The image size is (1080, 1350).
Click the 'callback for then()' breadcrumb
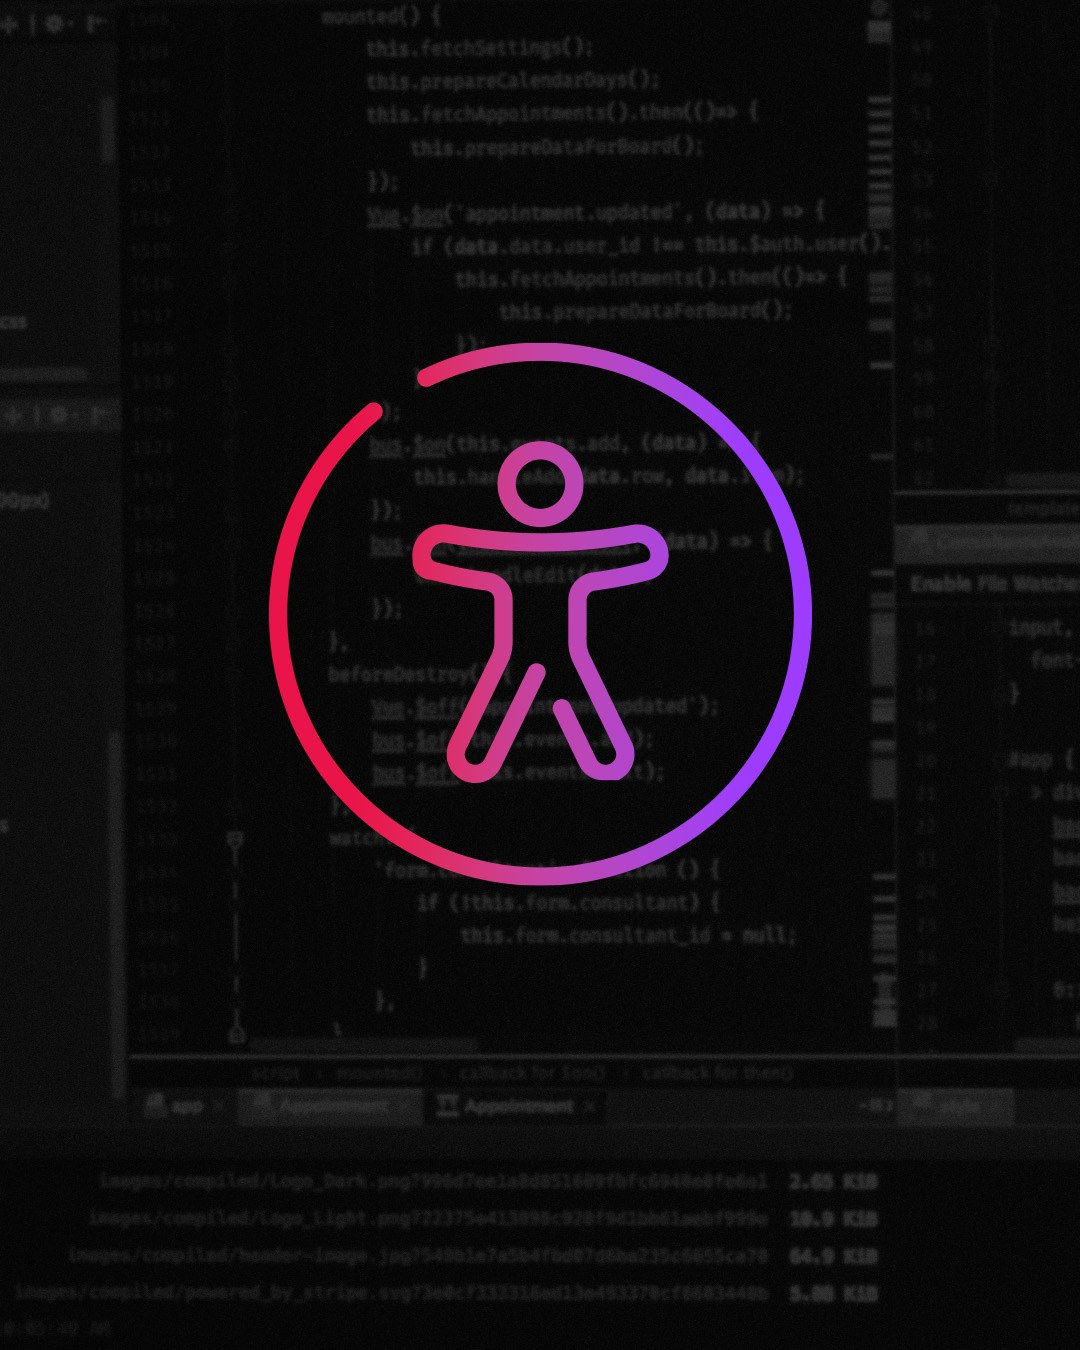click(x=717, y=1073)
